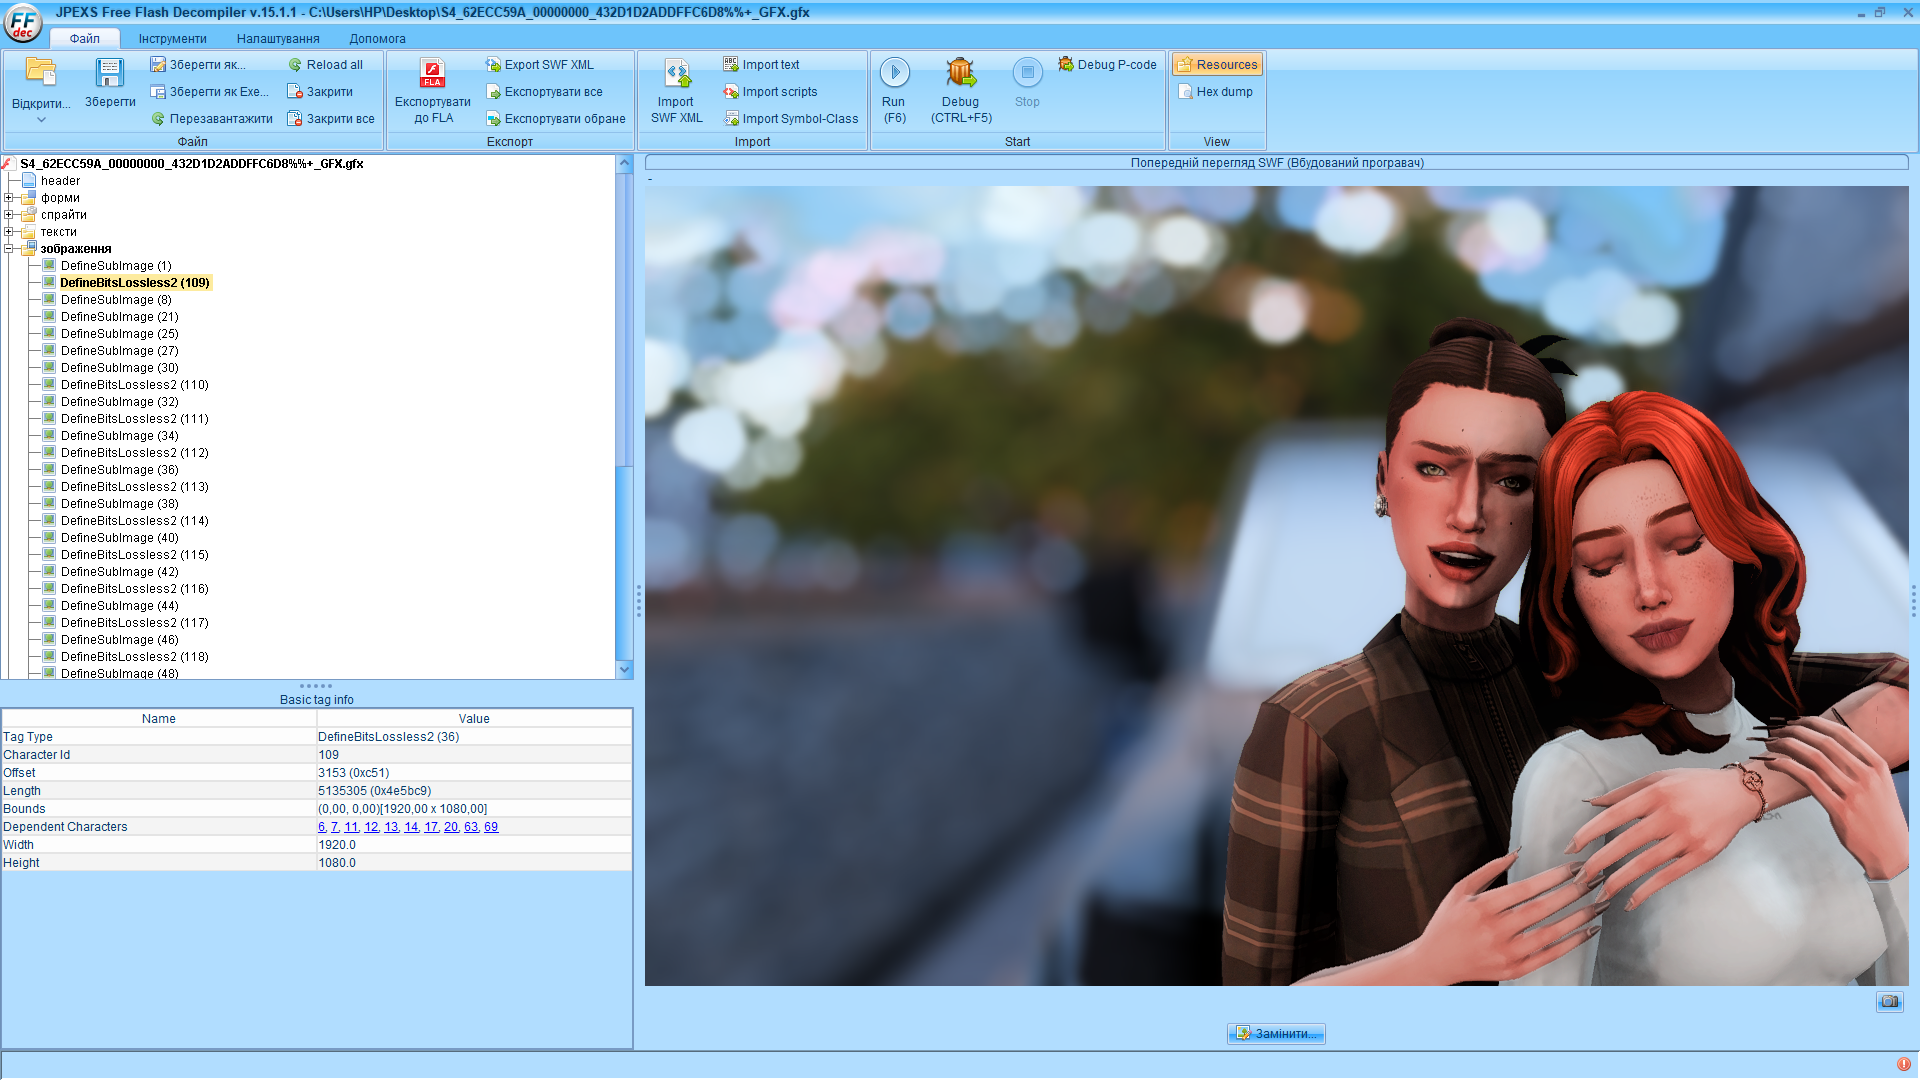The height and width of the screenshot is (1080, 1920).
Task: Click red error indicator in status bar
Action: coord(1904,1064)
